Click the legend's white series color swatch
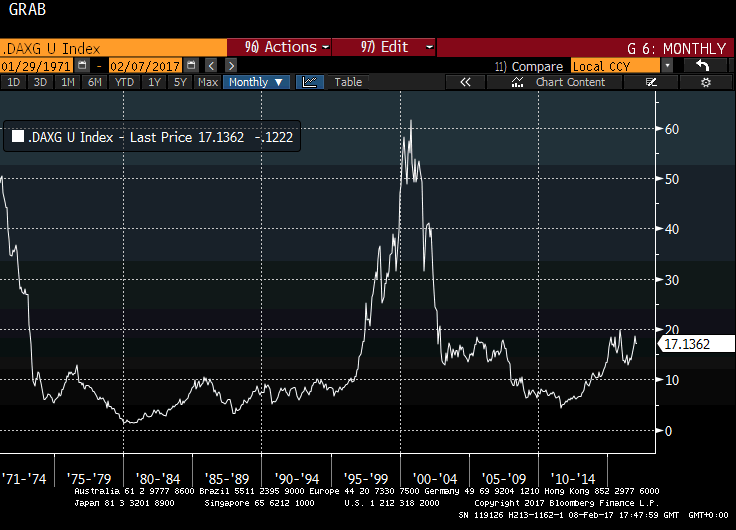This screenshot has width=736, height=530. 19,137
